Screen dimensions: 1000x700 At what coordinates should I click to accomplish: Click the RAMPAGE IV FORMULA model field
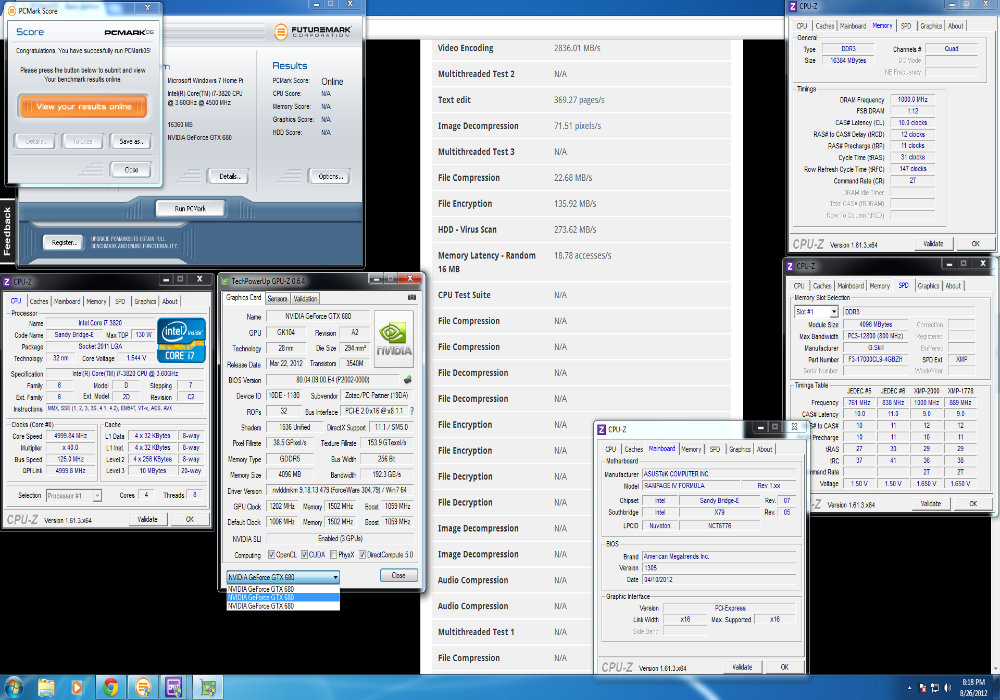tap(691, 486)
